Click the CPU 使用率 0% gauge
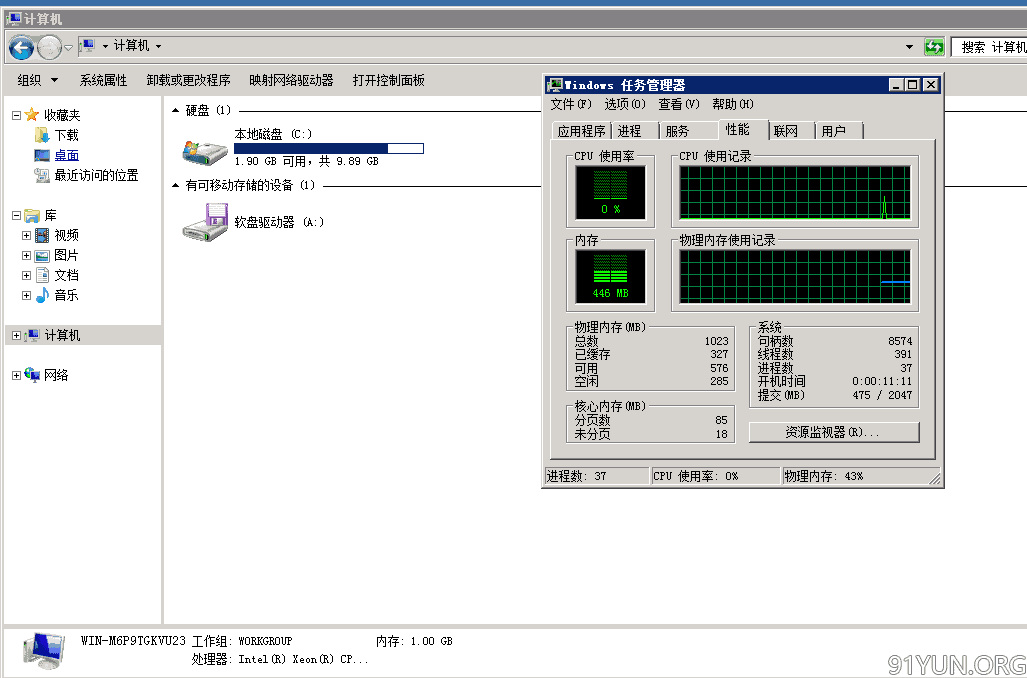Screen dimensions: 1027x678 [x=610, y=192]
